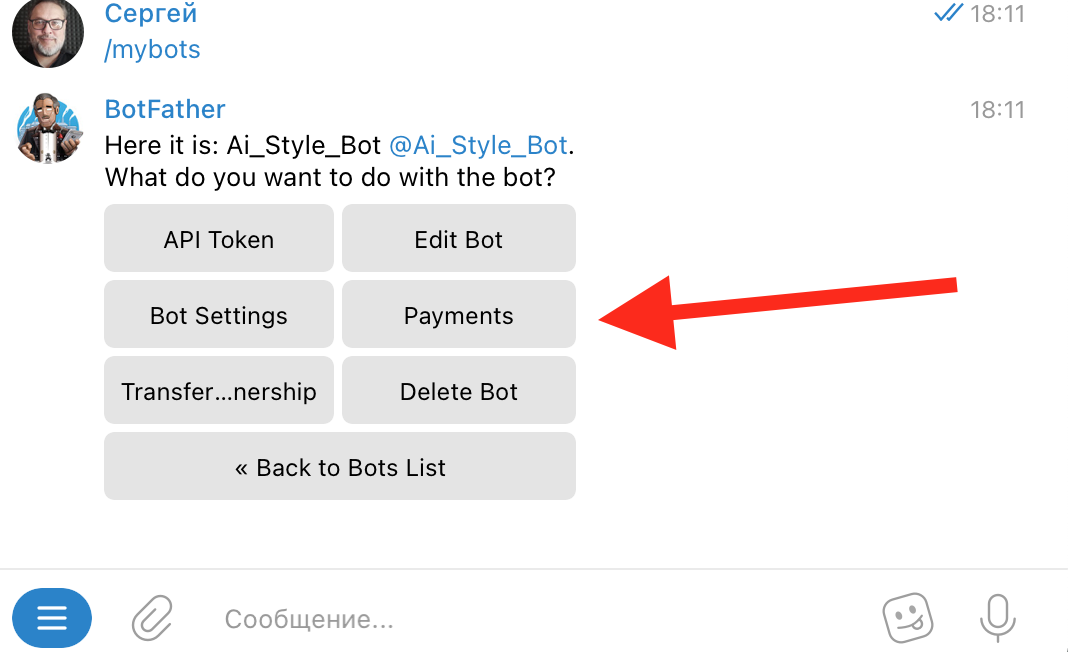
Task: Click the double check mark read receipt
Action: 948,14
